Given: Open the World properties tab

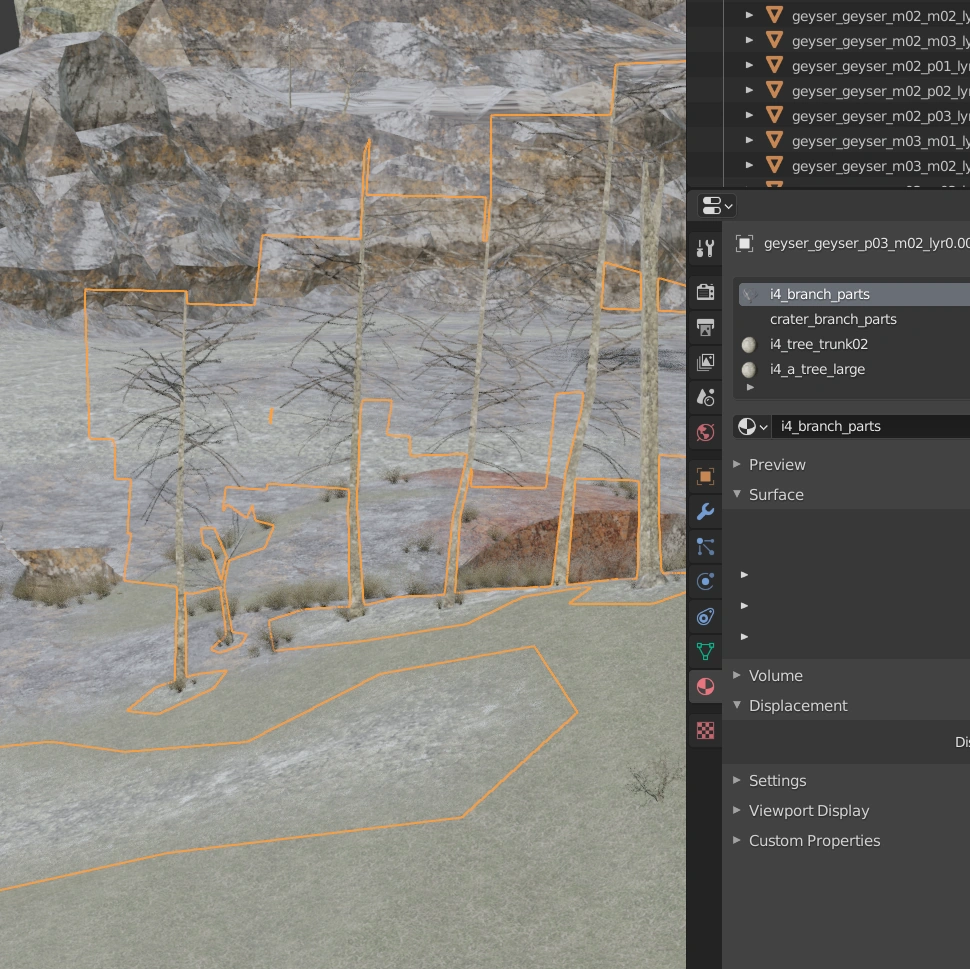Looking at the screenshot, I should pos(705,432).
